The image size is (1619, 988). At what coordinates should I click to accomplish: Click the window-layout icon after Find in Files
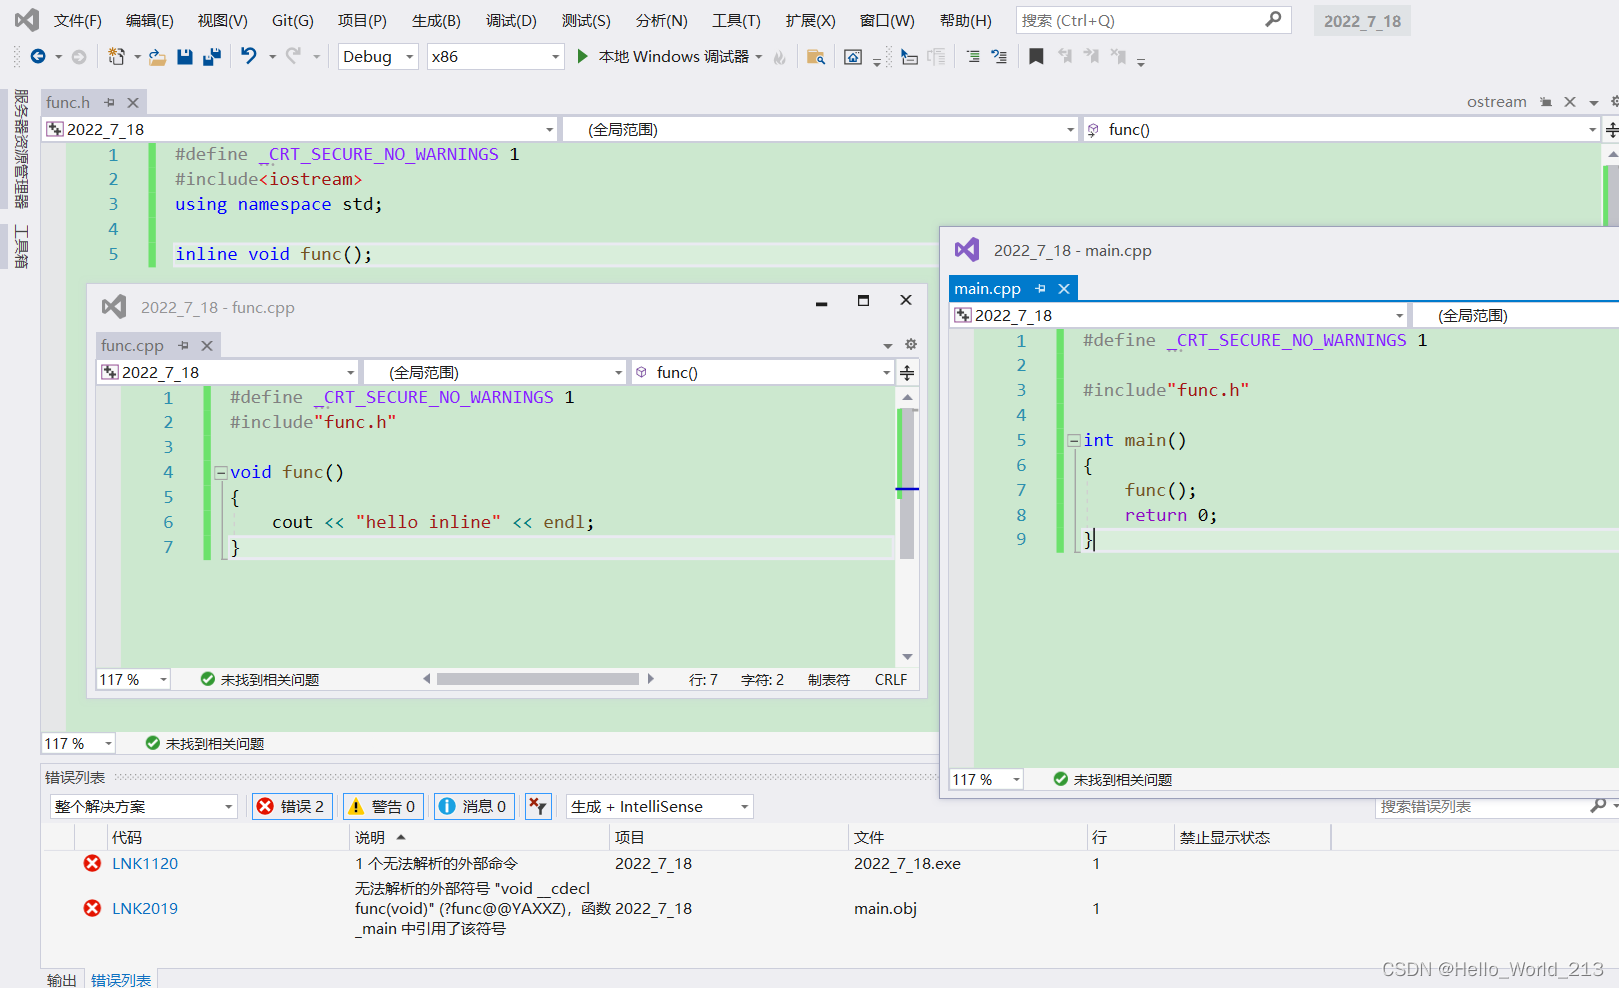(853, 57)
